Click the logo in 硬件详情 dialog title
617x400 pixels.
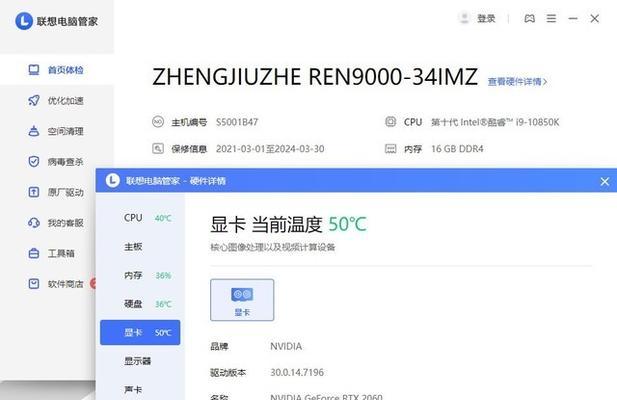click(x=113, y=180)
